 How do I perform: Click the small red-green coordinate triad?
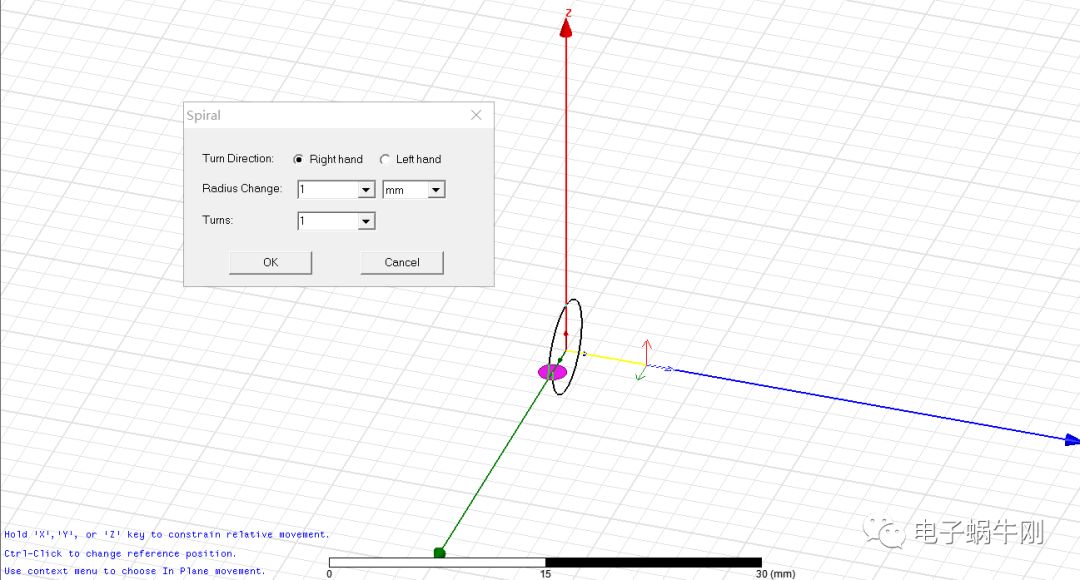coord(645,362)
